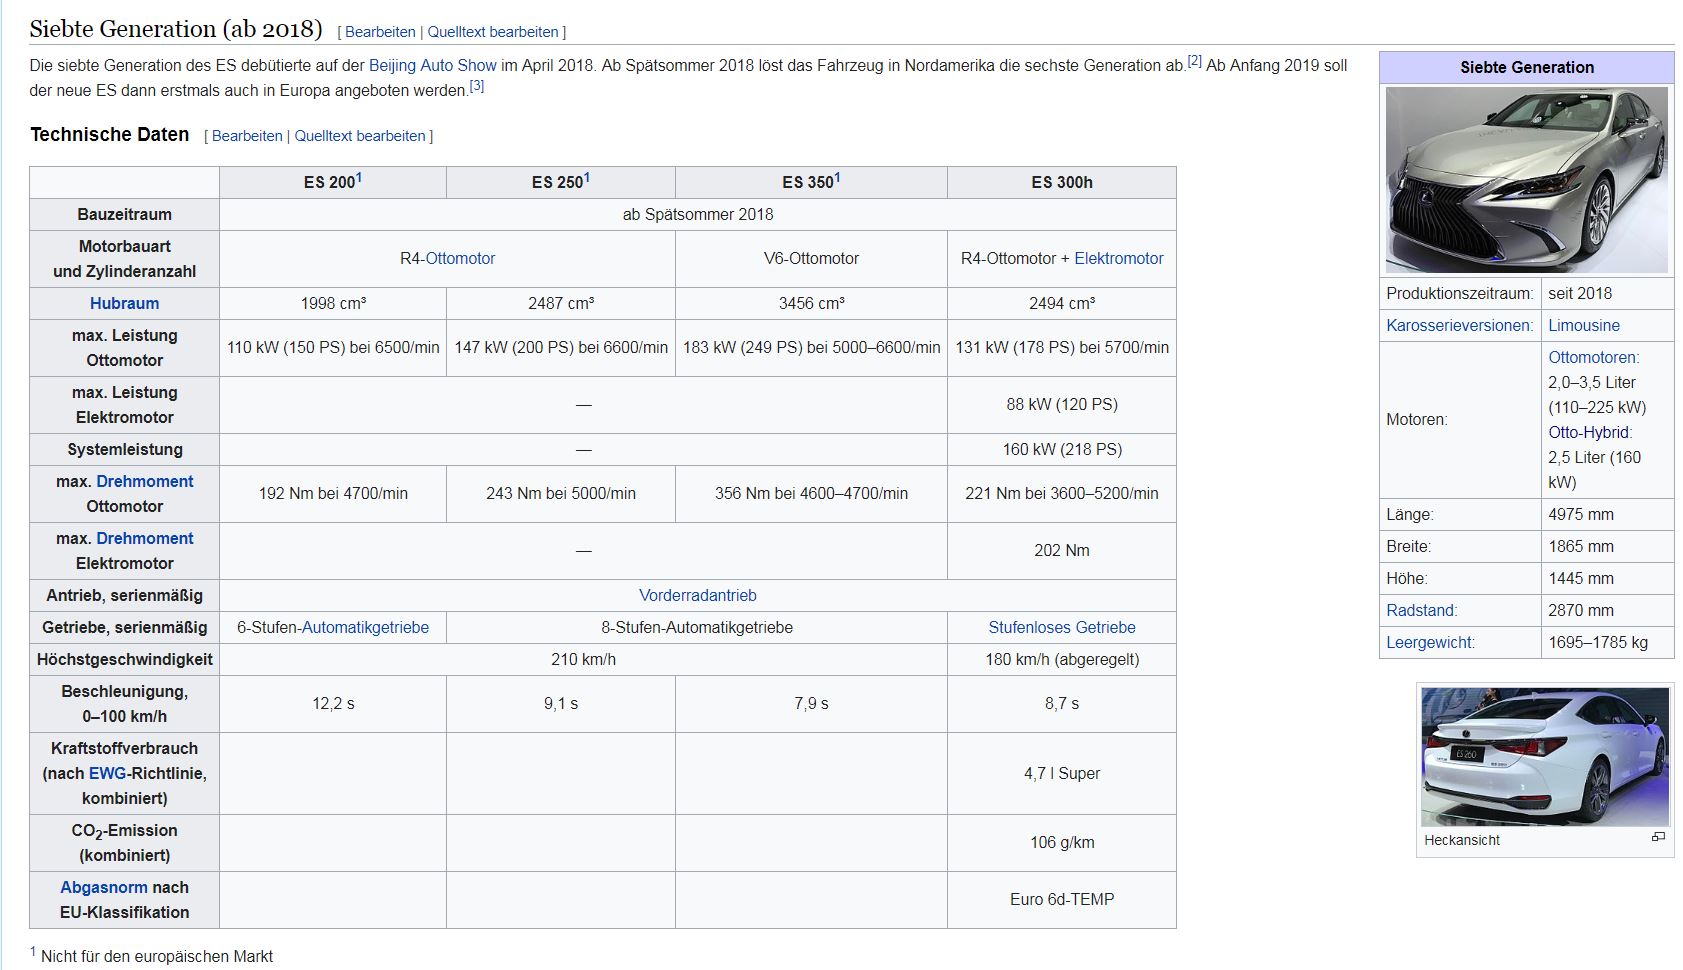Open footnote reference 3 in the intro
The image size is (1683, 970).
point(477,86)
